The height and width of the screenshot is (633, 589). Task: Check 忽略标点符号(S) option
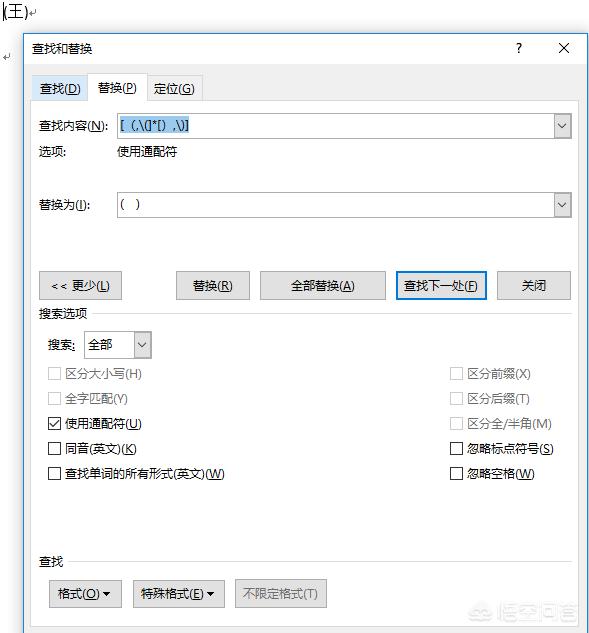[456, 449]
